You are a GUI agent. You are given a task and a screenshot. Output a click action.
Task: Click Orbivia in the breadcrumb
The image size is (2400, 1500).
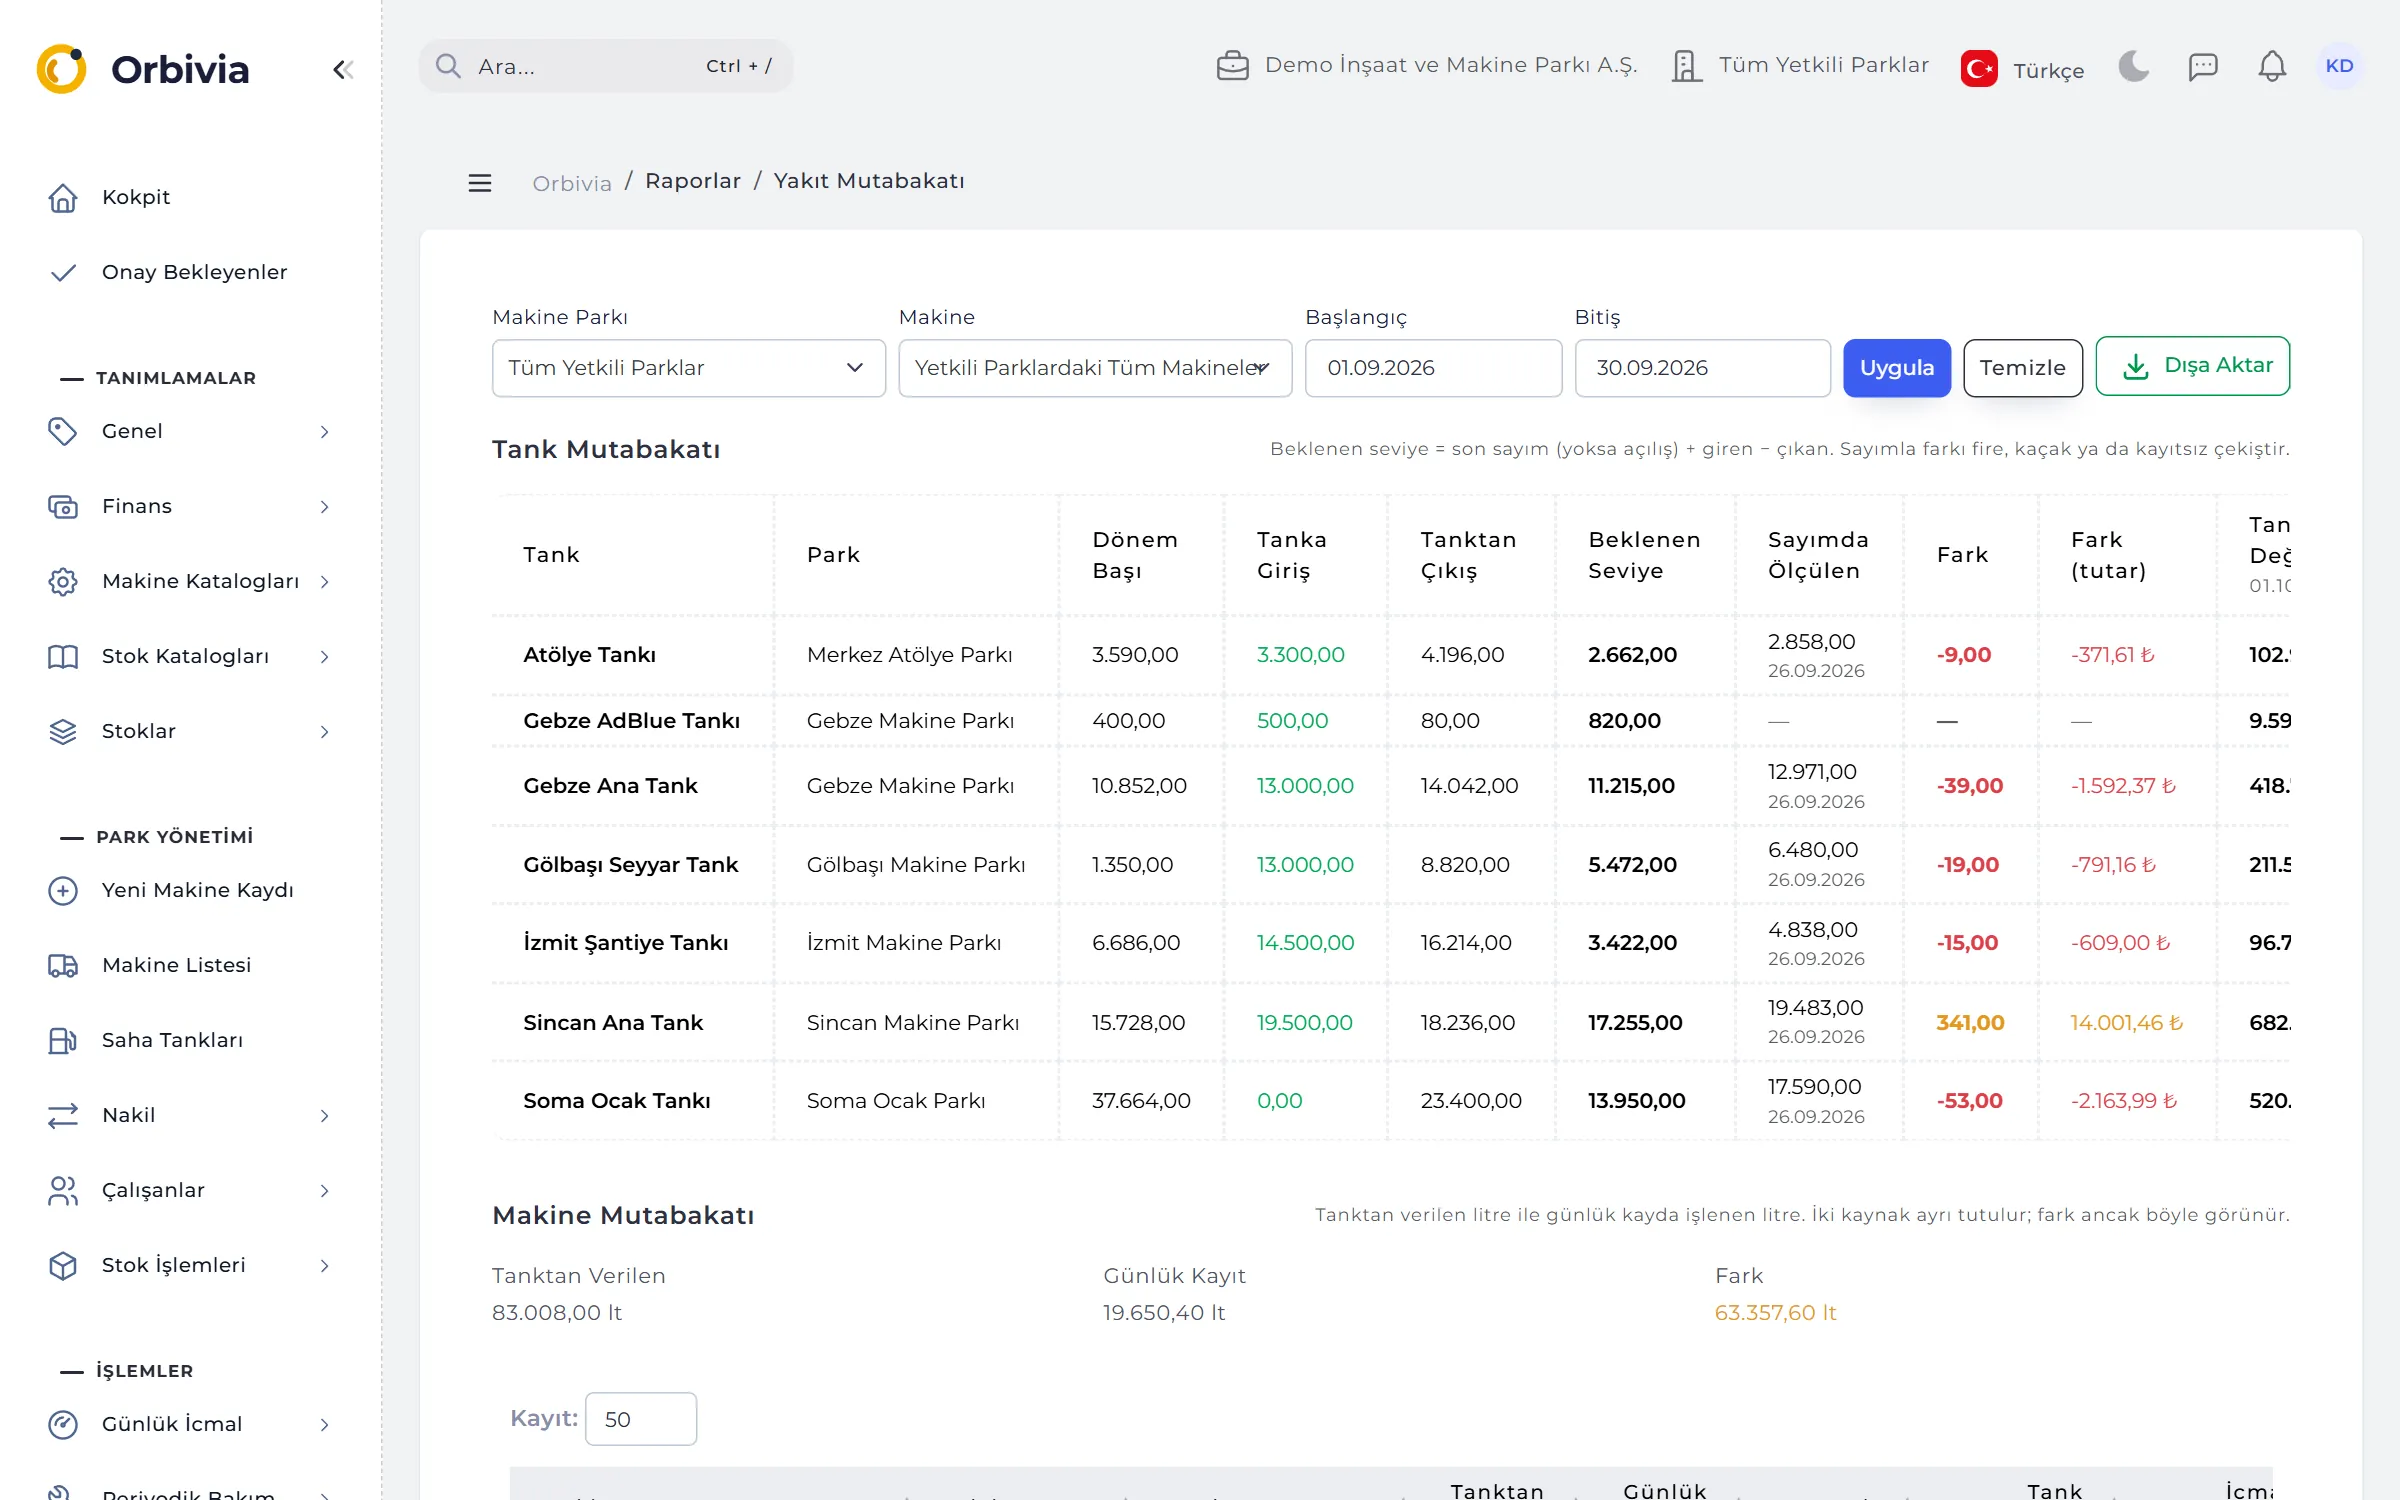pyautogui.click(x=571, y=183)
